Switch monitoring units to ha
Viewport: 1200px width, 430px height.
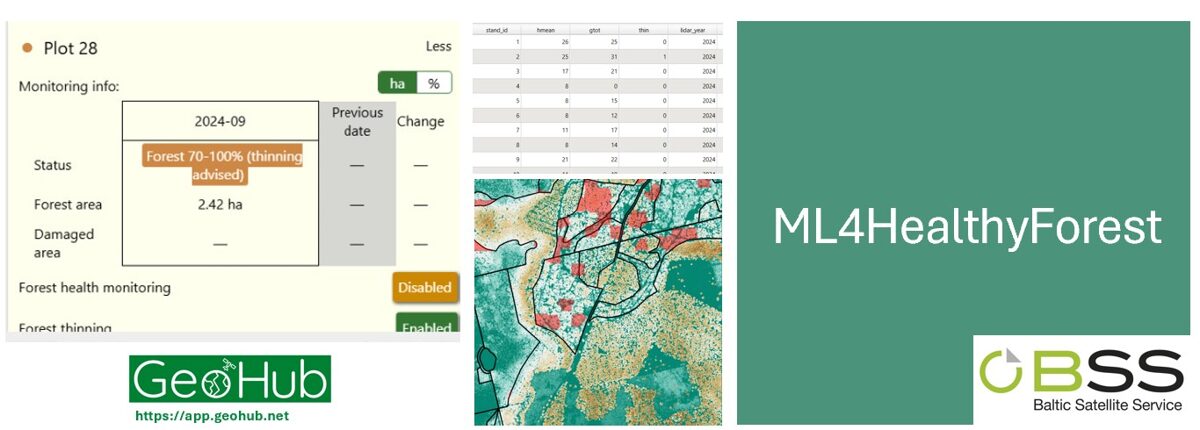pyautogui.click(x=397, y=84)
